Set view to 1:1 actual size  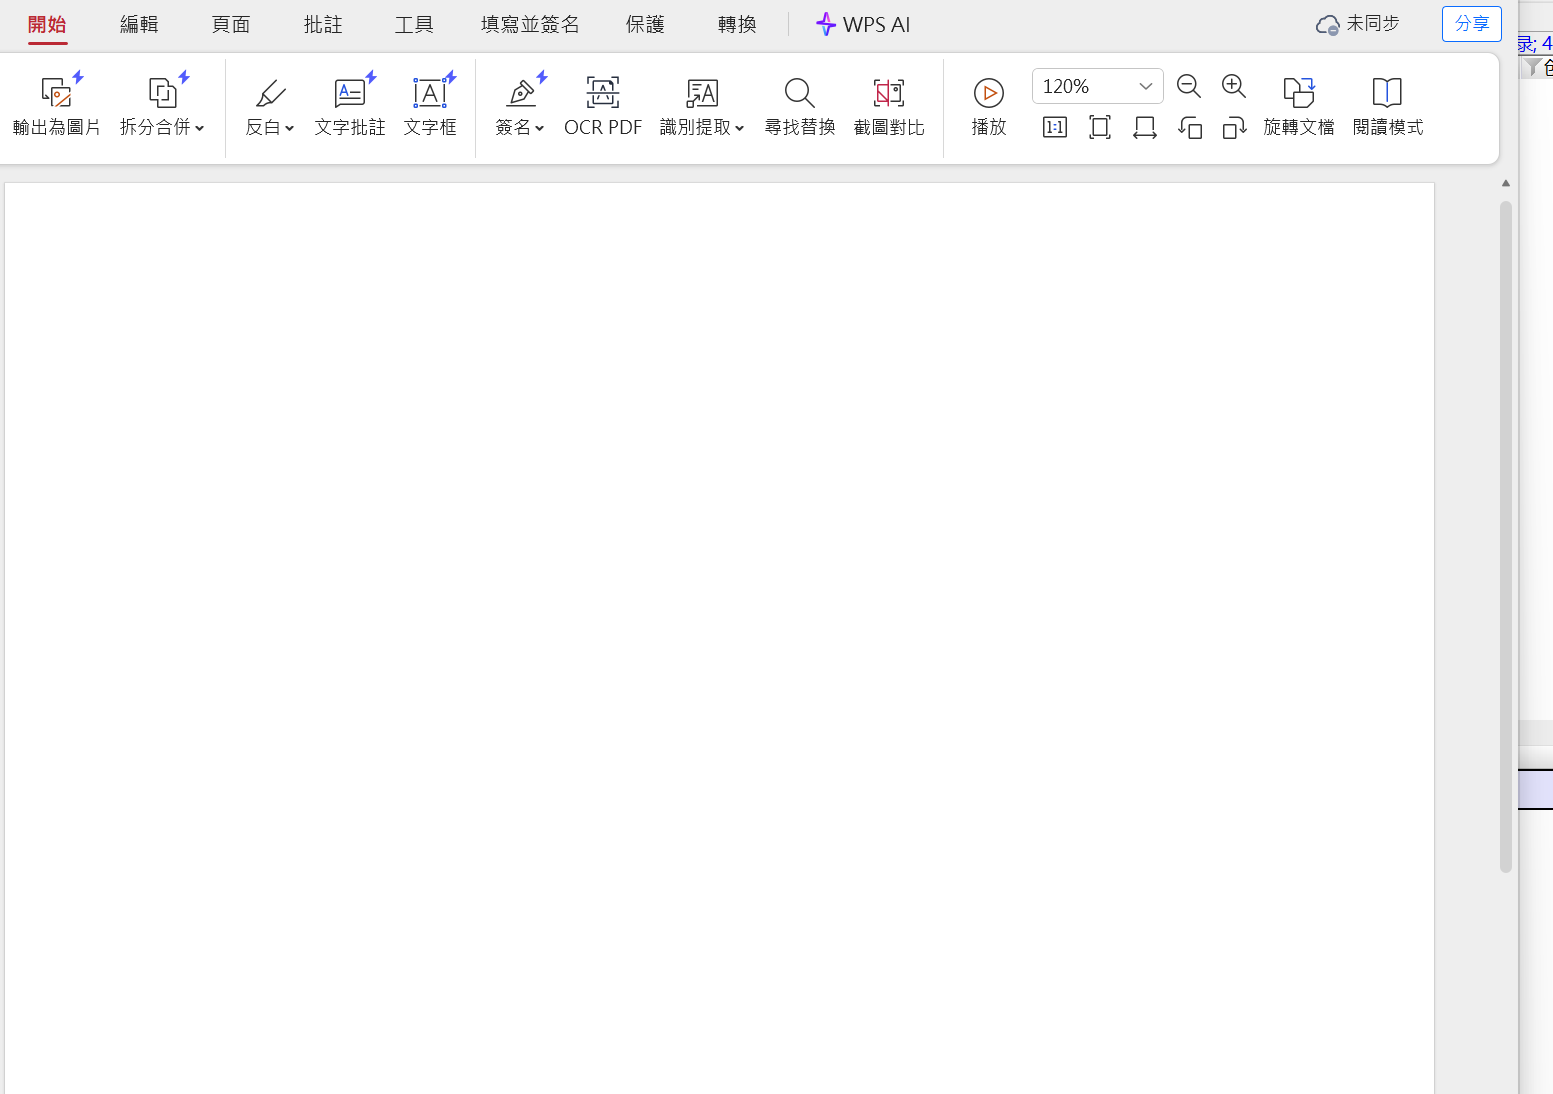pyautogui.click(x=1054, y=127)
